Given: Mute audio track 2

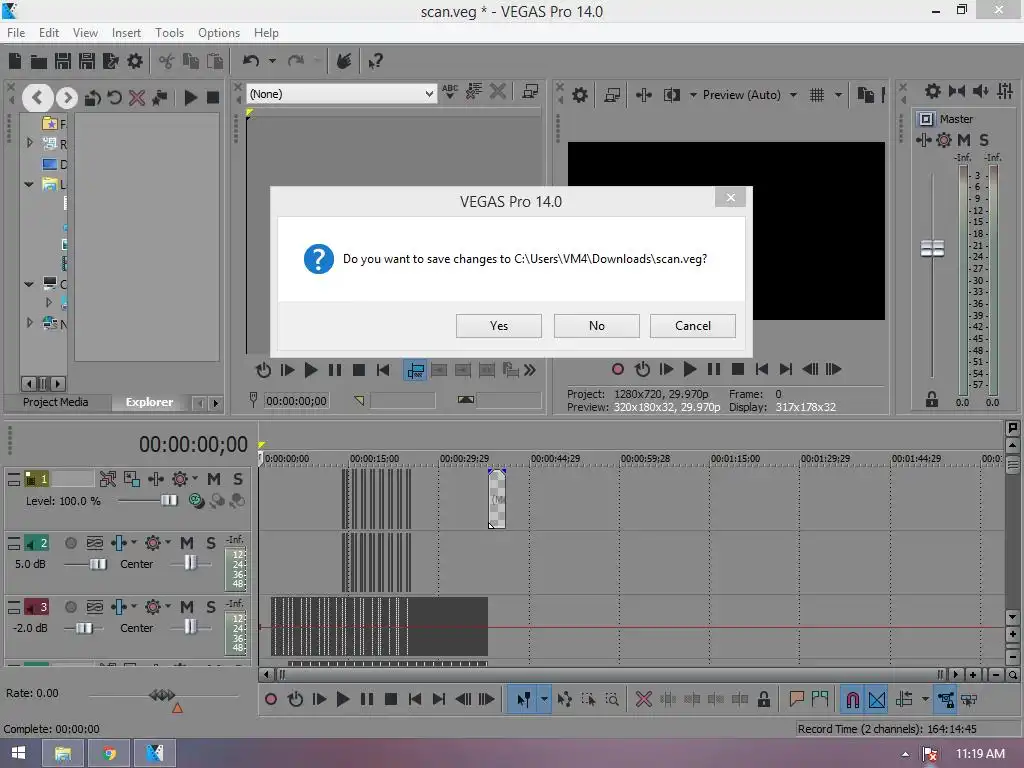Looking at the screenshot, I should tap(187, 543).
